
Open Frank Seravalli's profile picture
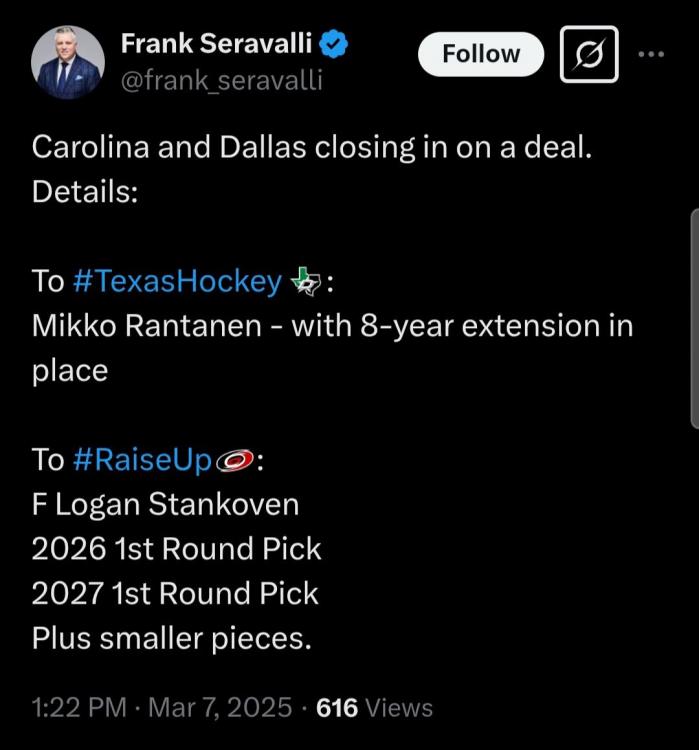coord(68,62)
